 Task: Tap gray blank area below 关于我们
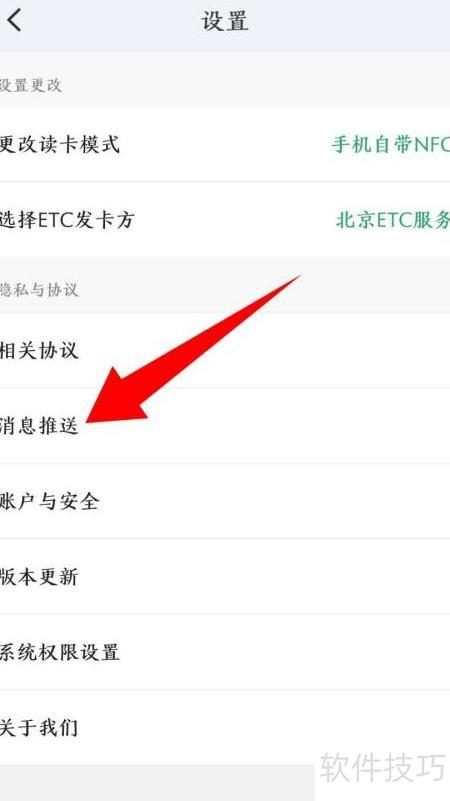pyautogui.click(x=153, y=783)
